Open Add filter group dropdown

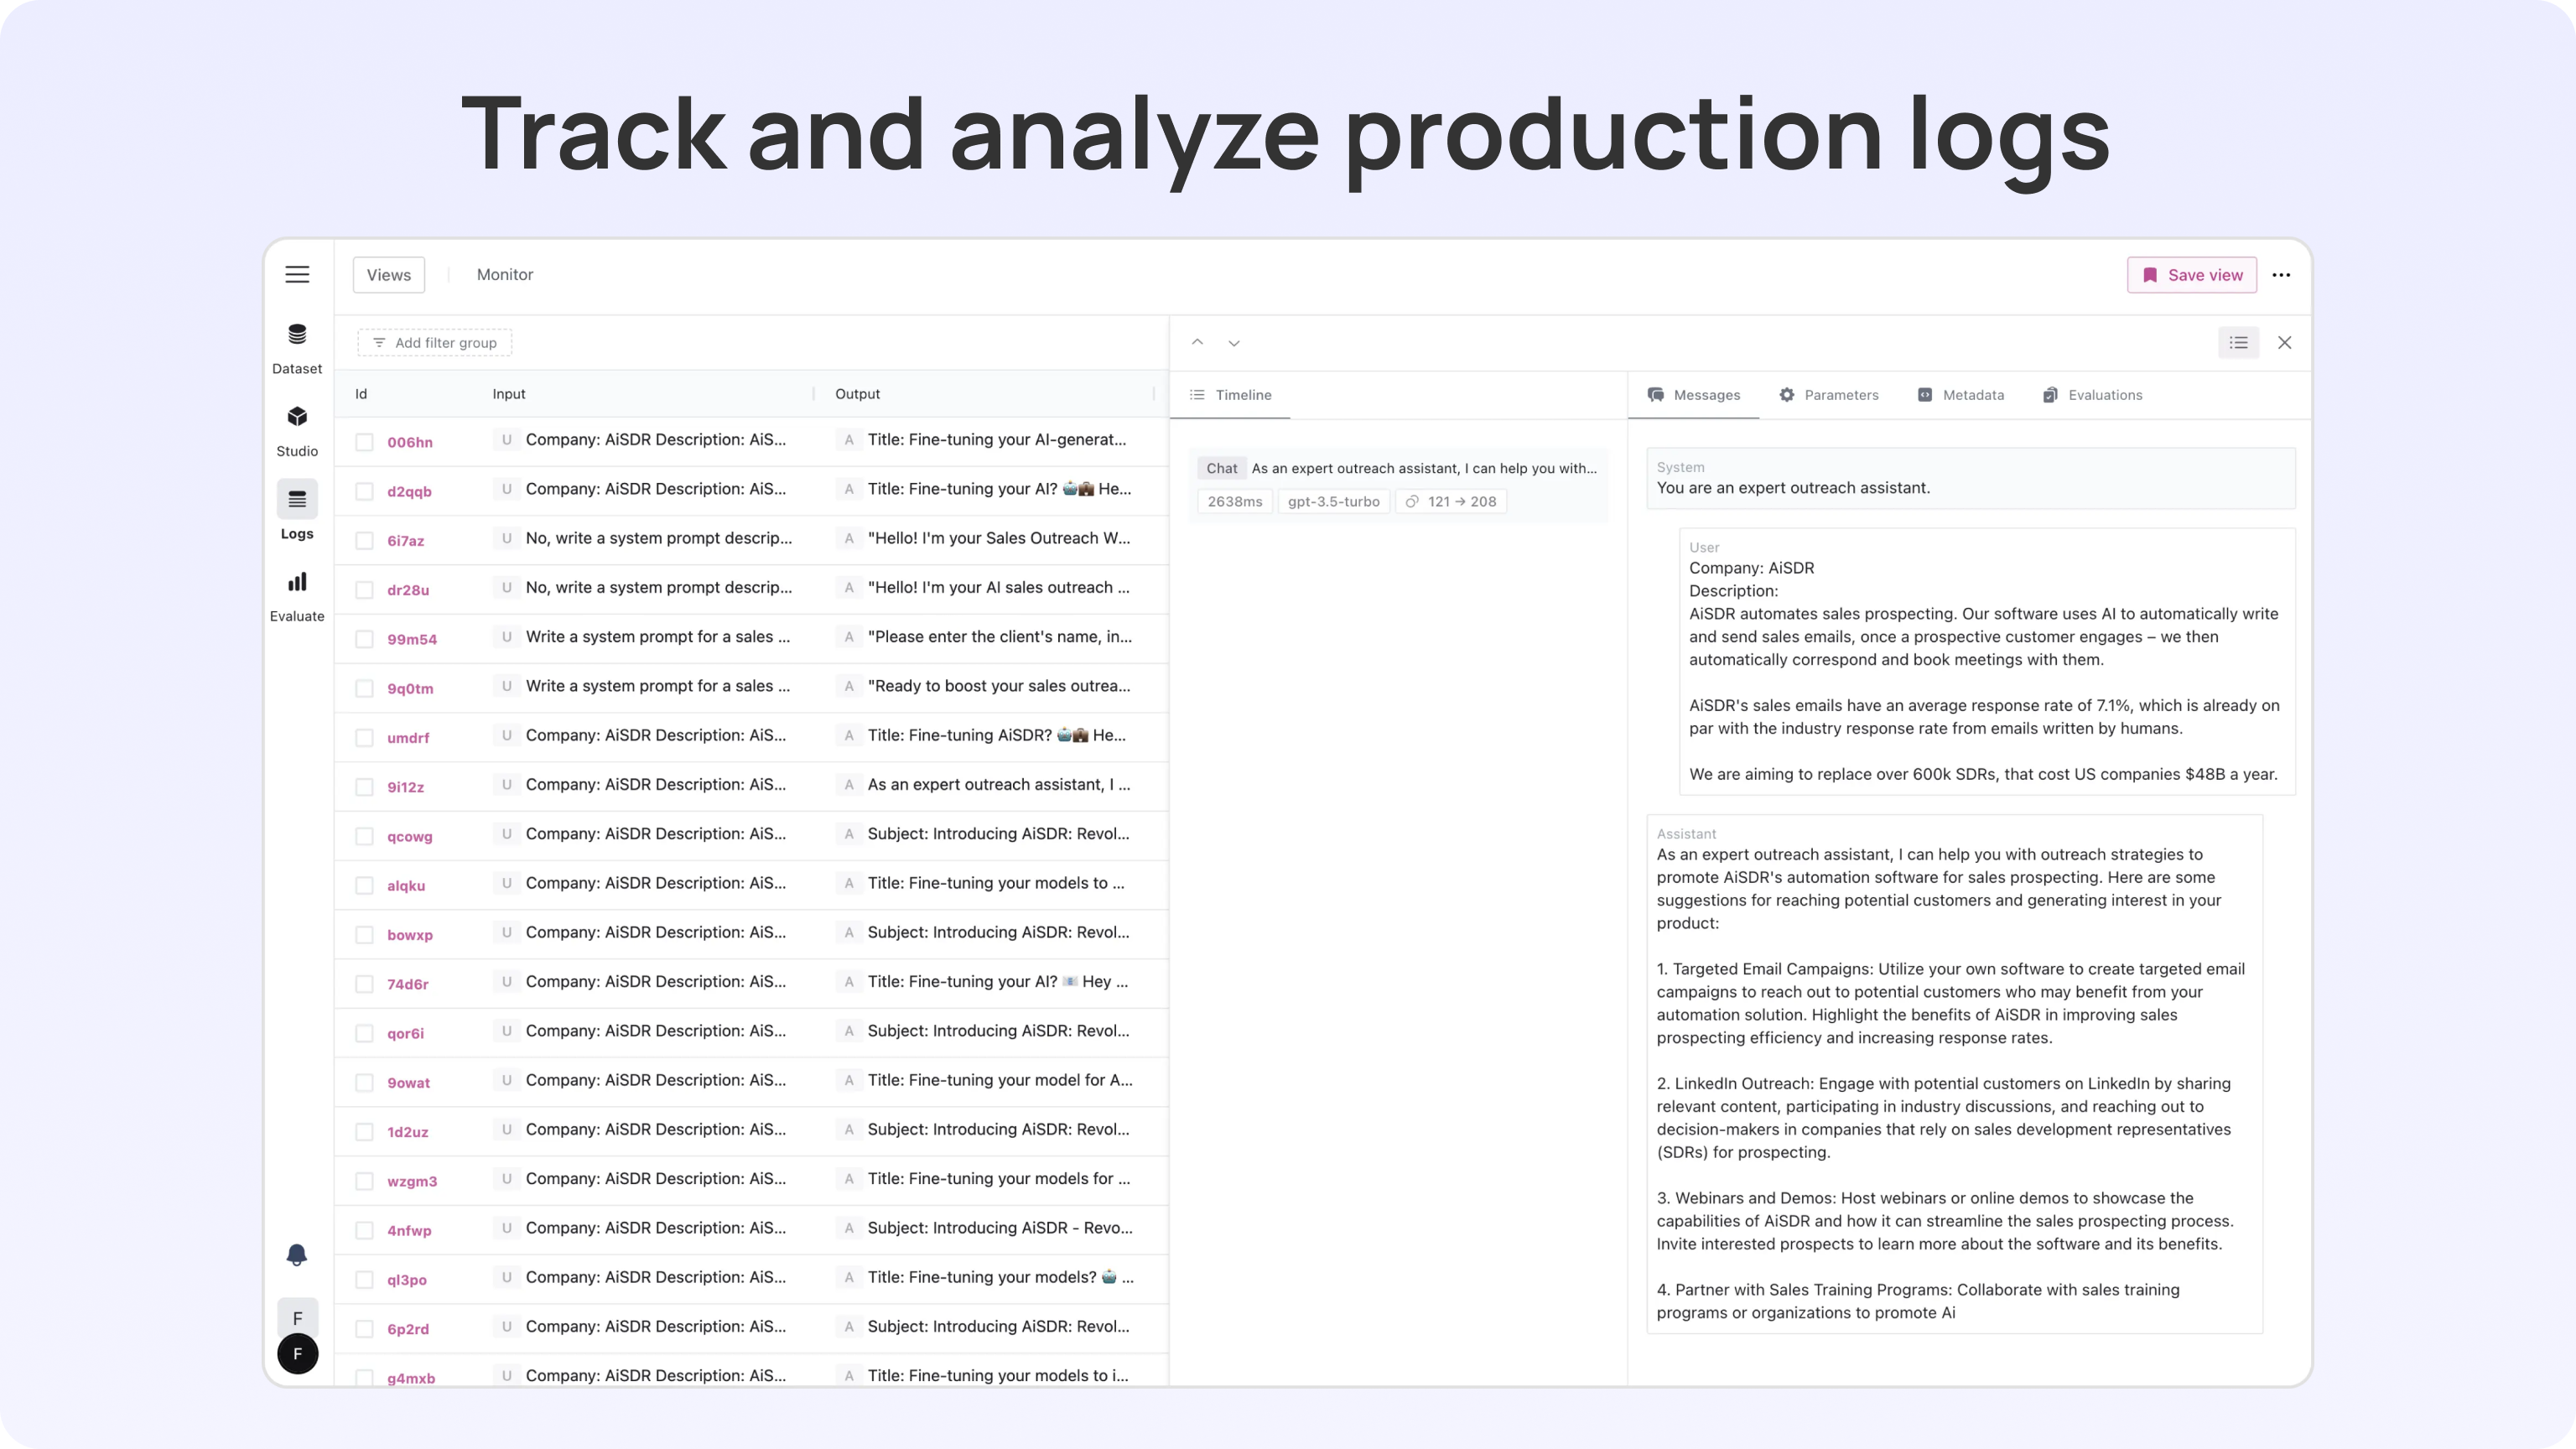tap(435, 343)
